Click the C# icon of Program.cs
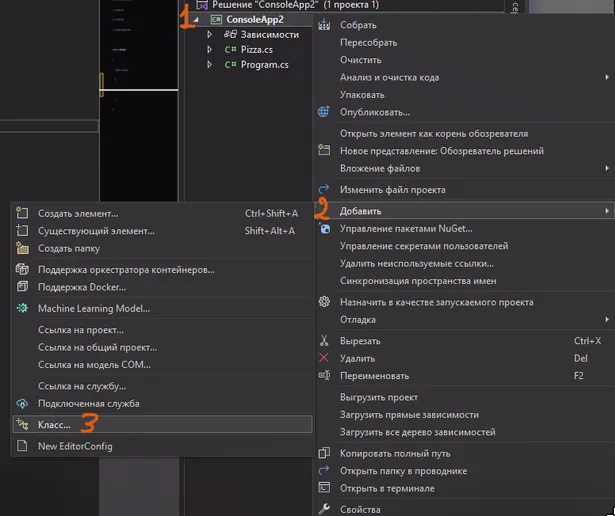This screenshot has width=615, height=516. click(230, 64)
